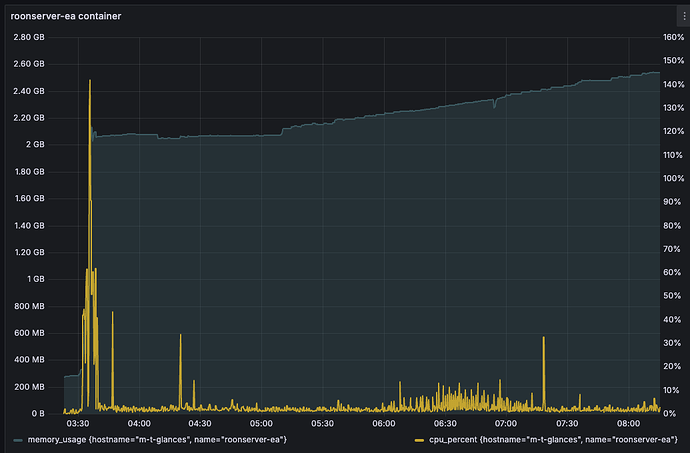Image resolution: width=690 pixels, height=453 pixels.
Task: Click the 40% right axis label
Action: [672, 320]
